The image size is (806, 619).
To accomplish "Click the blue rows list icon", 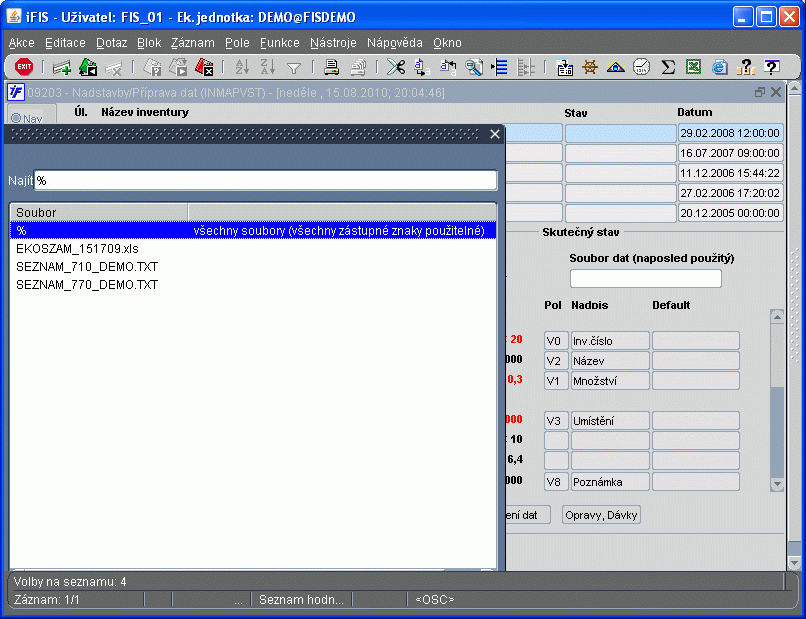I will tap(499, 67).
